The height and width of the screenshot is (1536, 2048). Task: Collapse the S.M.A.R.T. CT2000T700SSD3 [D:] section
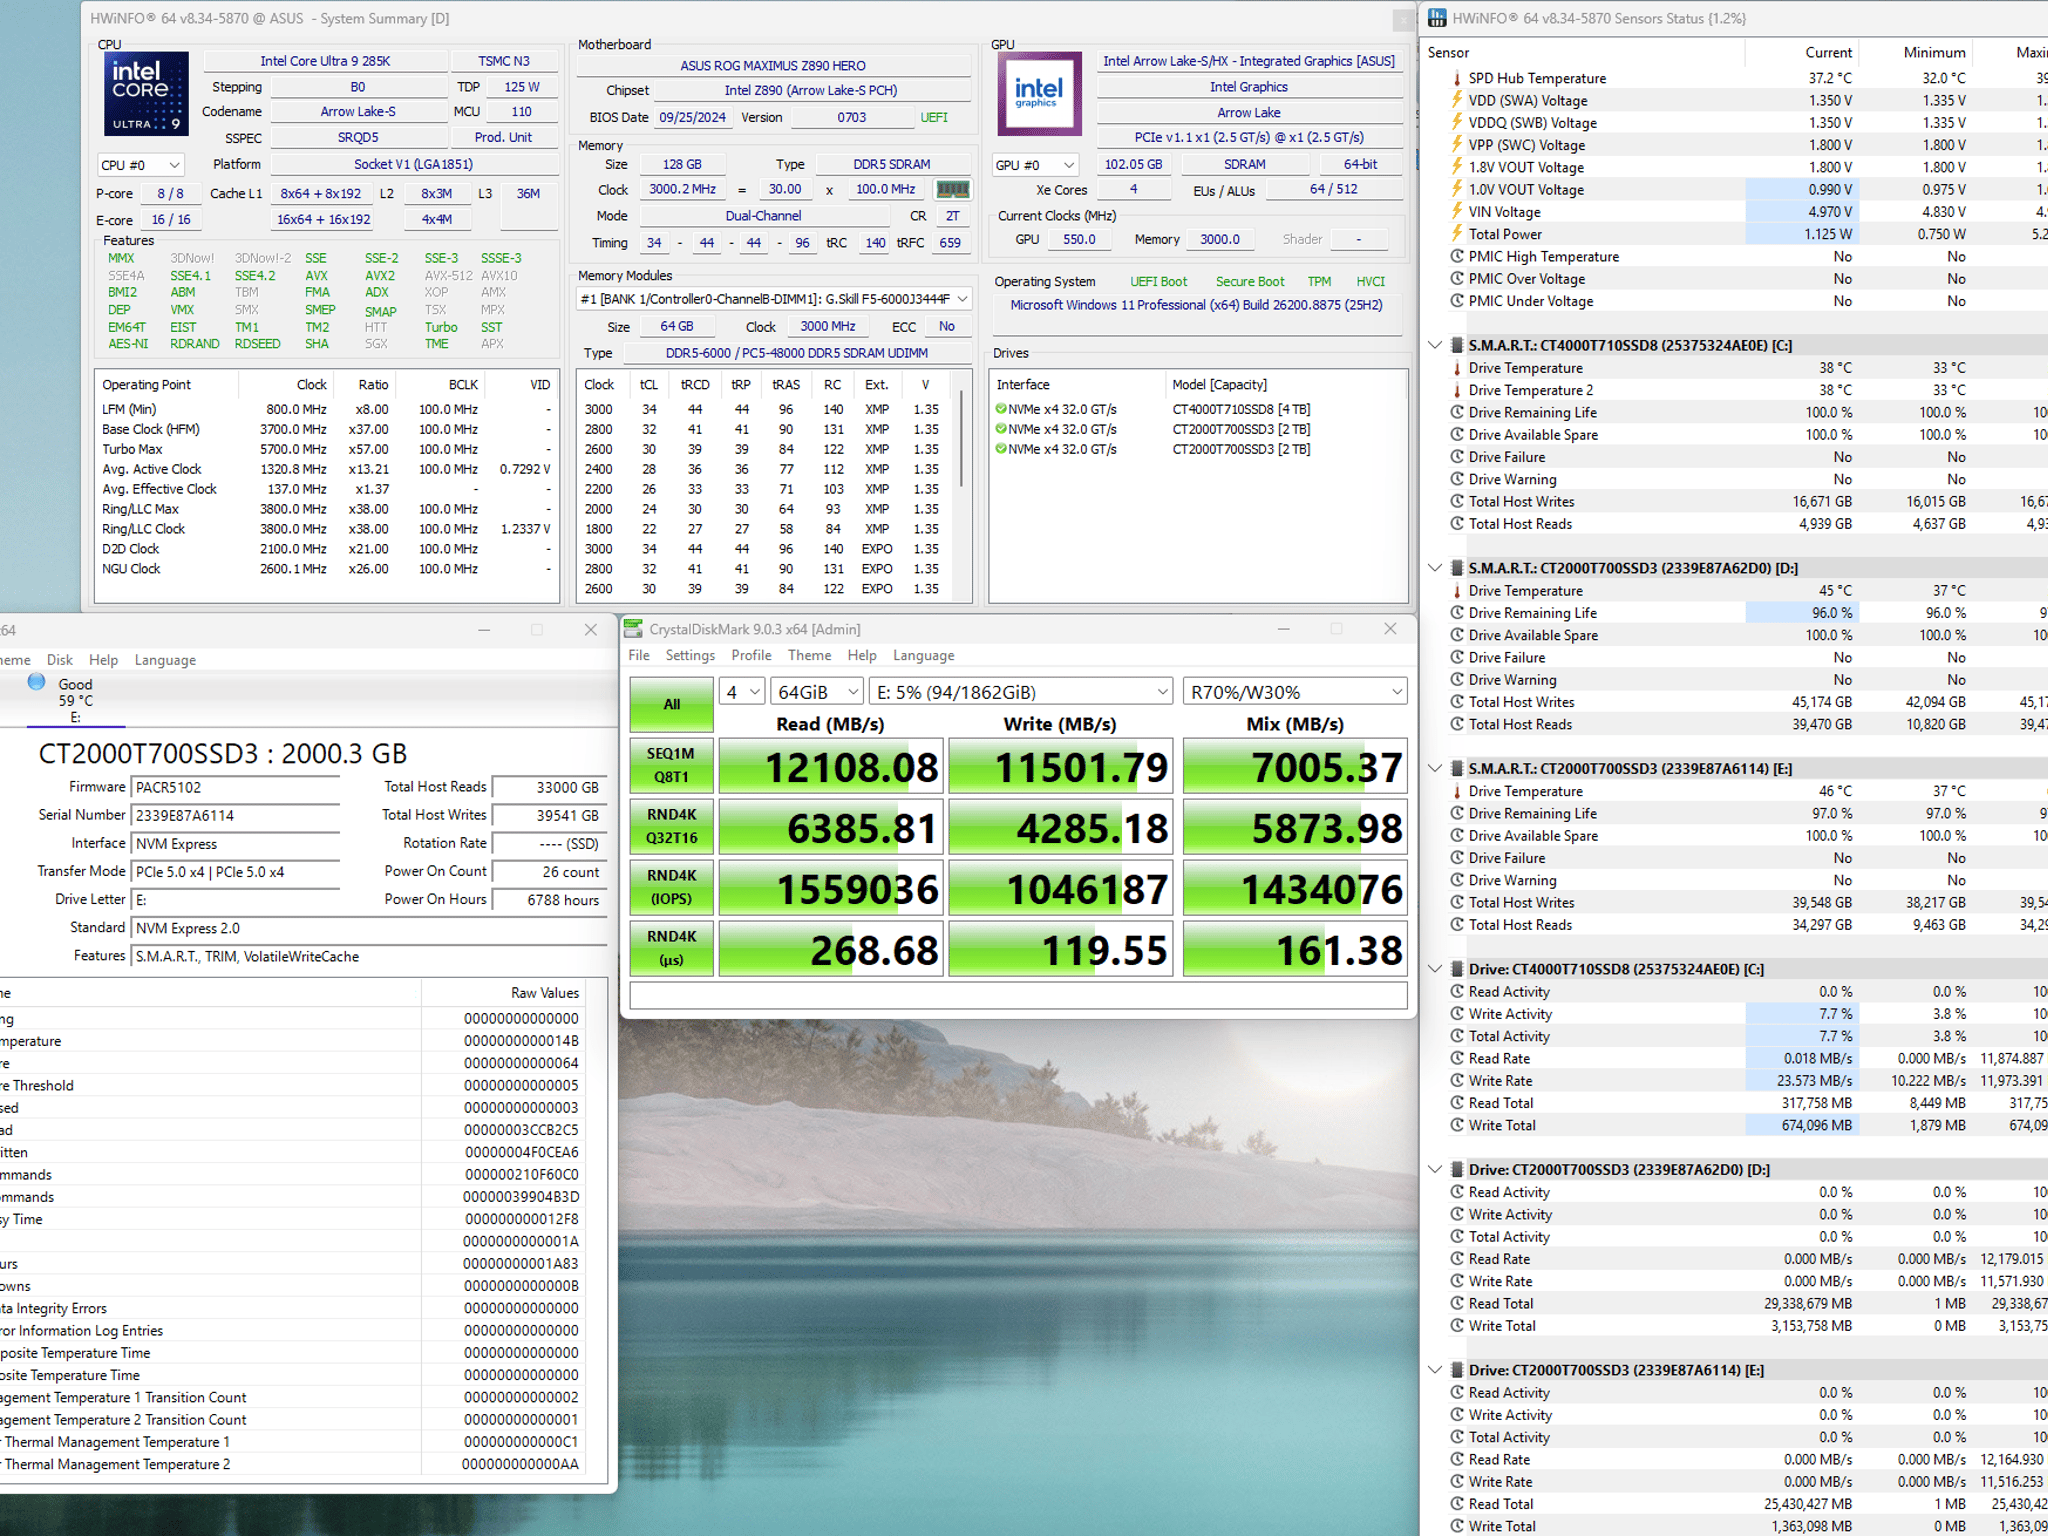click(1435, 568)
